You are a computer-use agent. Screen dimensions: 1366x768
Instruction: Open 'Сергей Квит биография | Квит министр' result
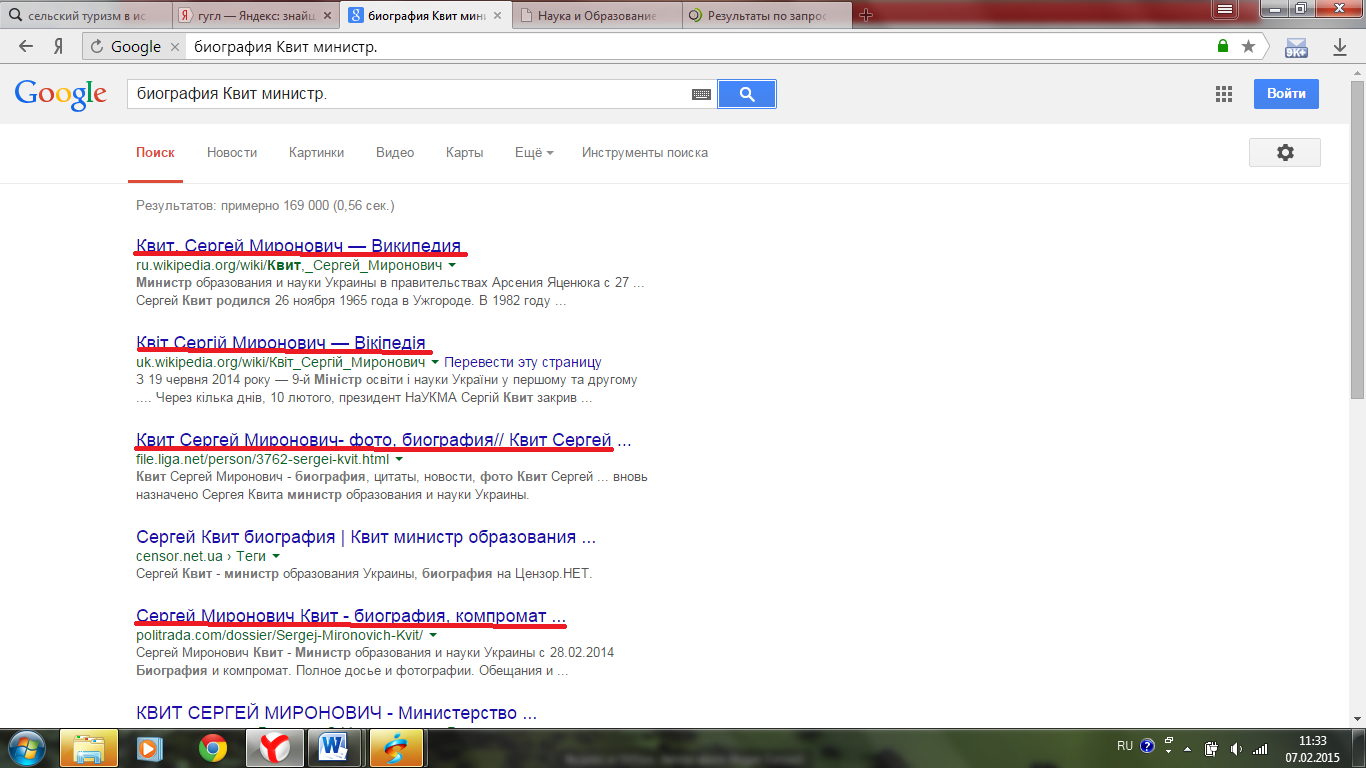(366, 537)
